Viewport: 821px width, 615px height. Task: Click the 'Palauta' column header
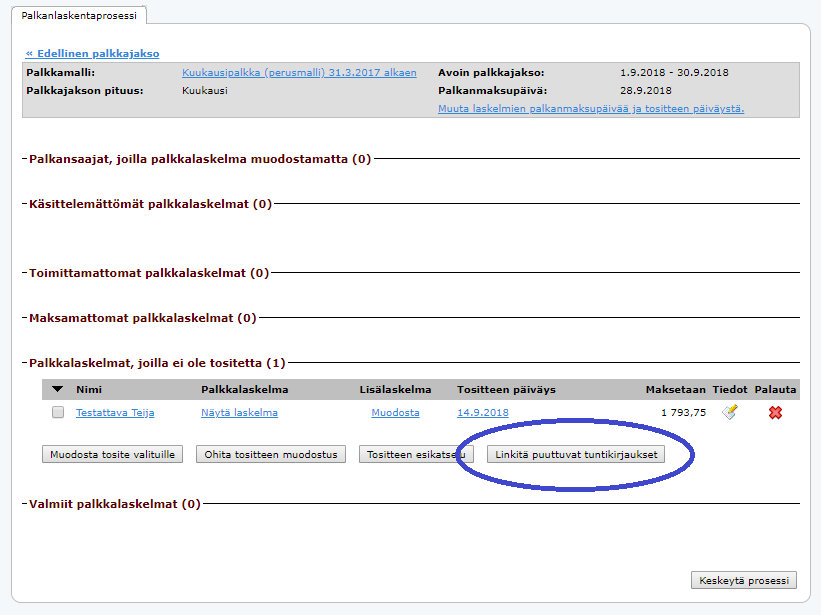pyautogui.click(x=775, y=389)
